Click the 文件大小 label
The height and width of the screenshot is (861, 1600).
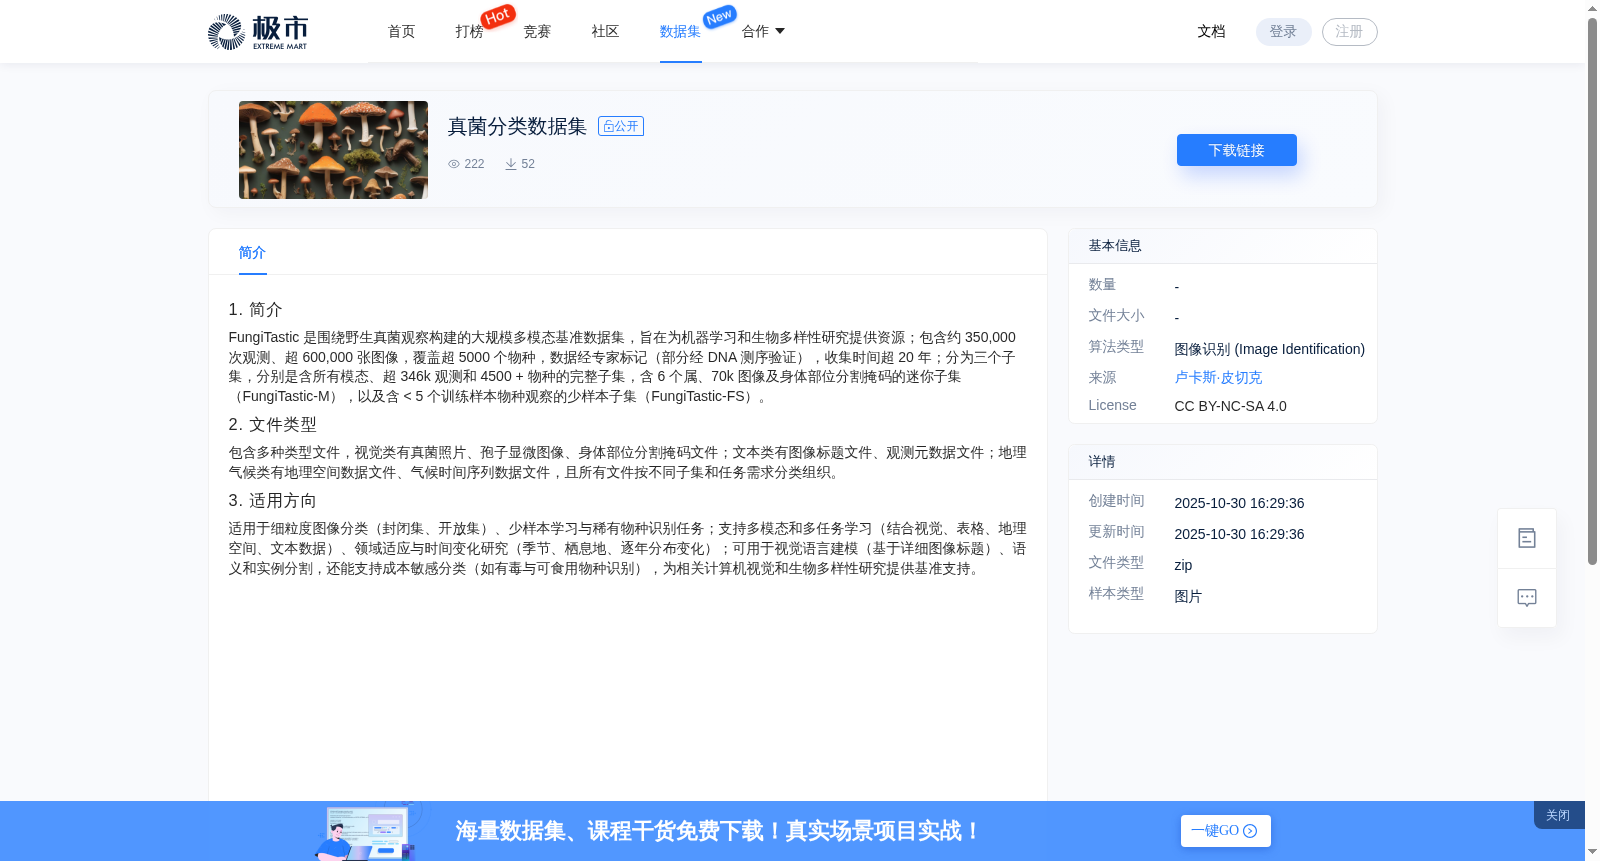pyautogui.click(x=1117, y=316)
